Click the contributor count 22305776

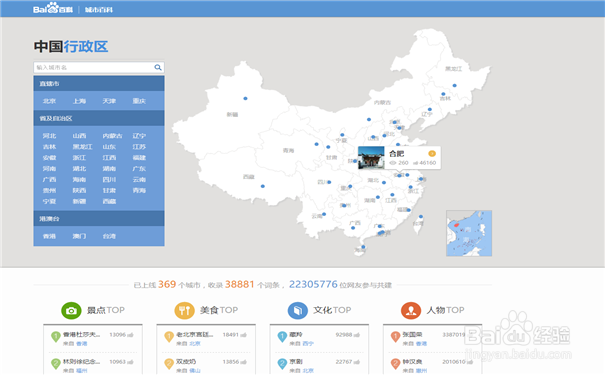coord(313,284)
